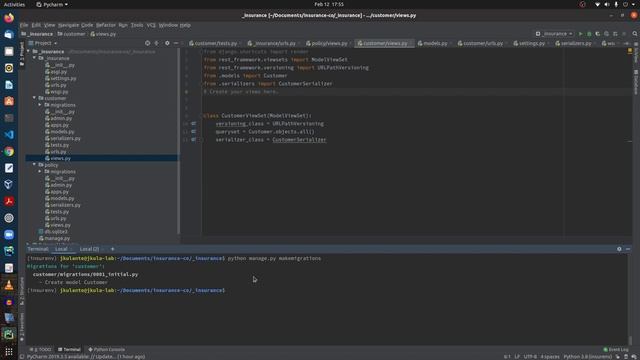Image resolution: width=640 pixels, height=360 pixels.
Task: Expand customer migrations folder
Action: pyautogui.click(x=40, y=105)
